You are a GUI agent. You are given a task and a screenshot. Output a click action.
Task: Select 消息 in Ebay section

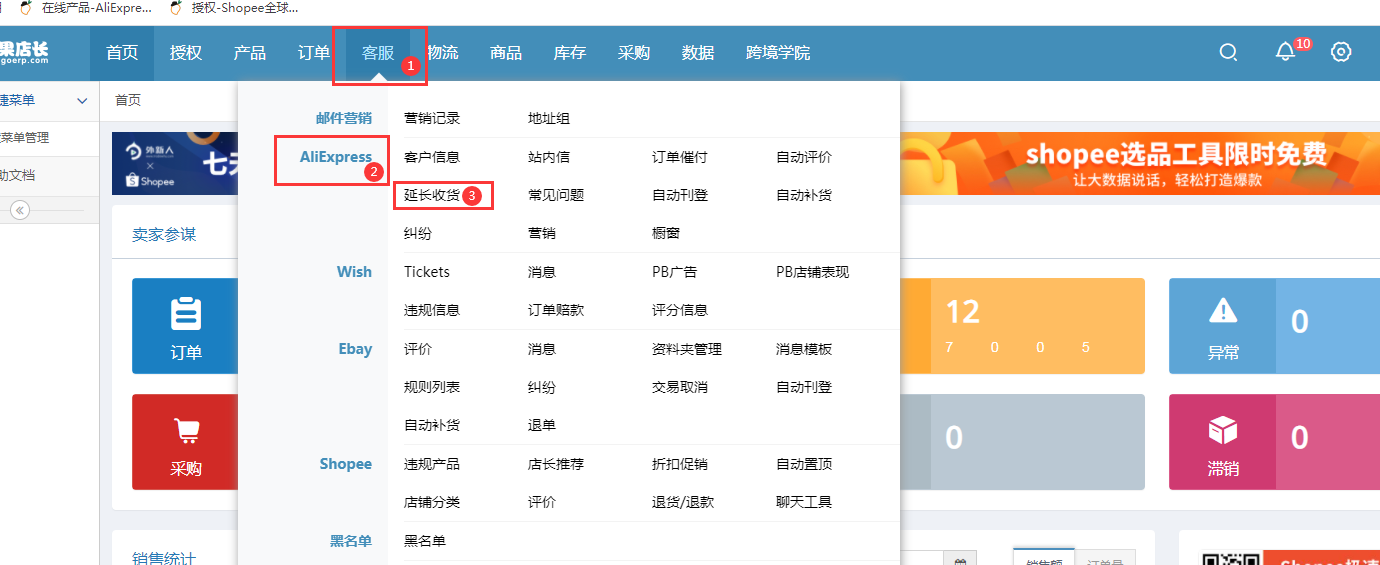542,349
